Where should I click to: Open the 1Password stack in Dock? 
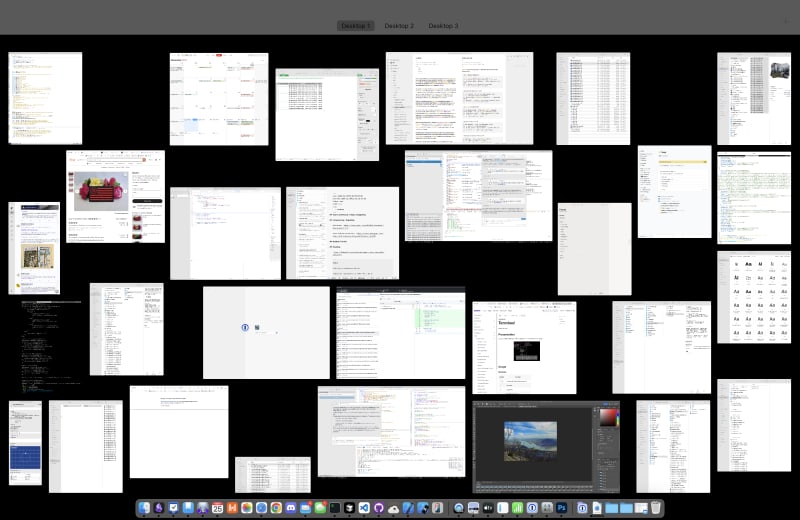(x=582, y=508)
